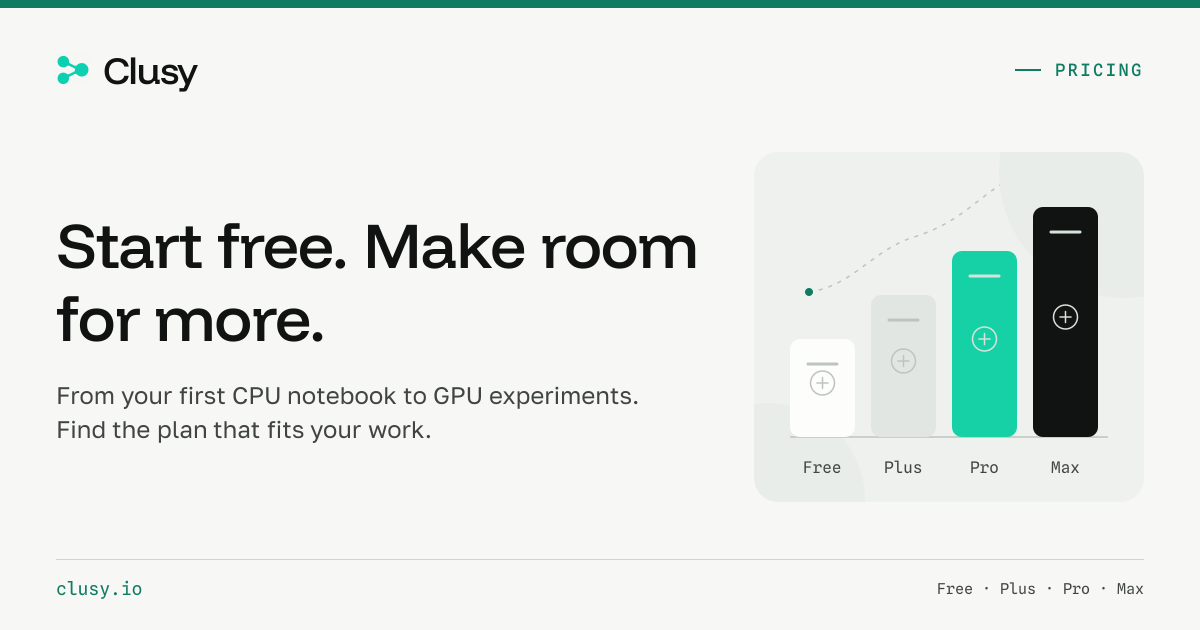Screen dimensions: 1200x630
Task: Click the "Max" label under the chart bars
Action: [x=1065, y=467]
